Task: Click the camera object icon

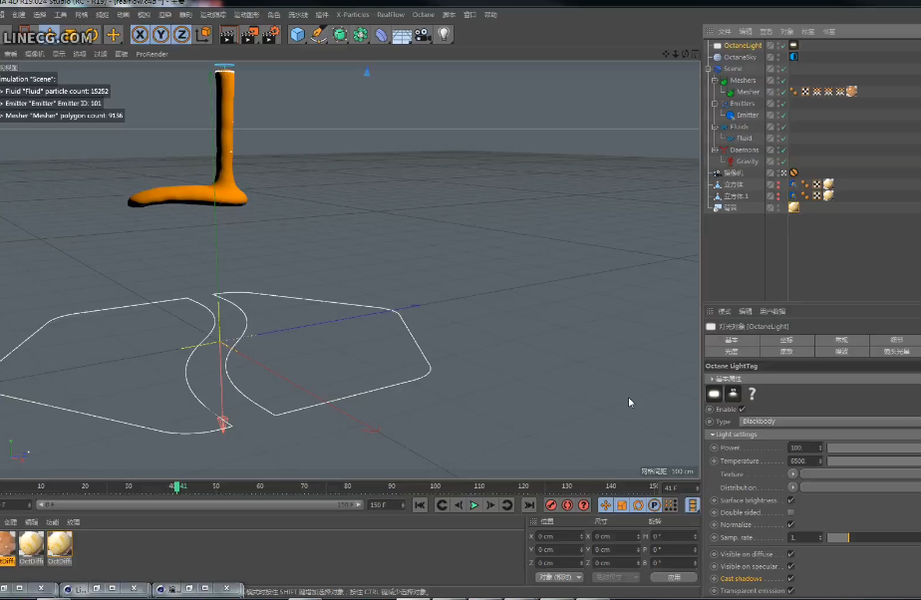Action: click(x=422, y=35)
